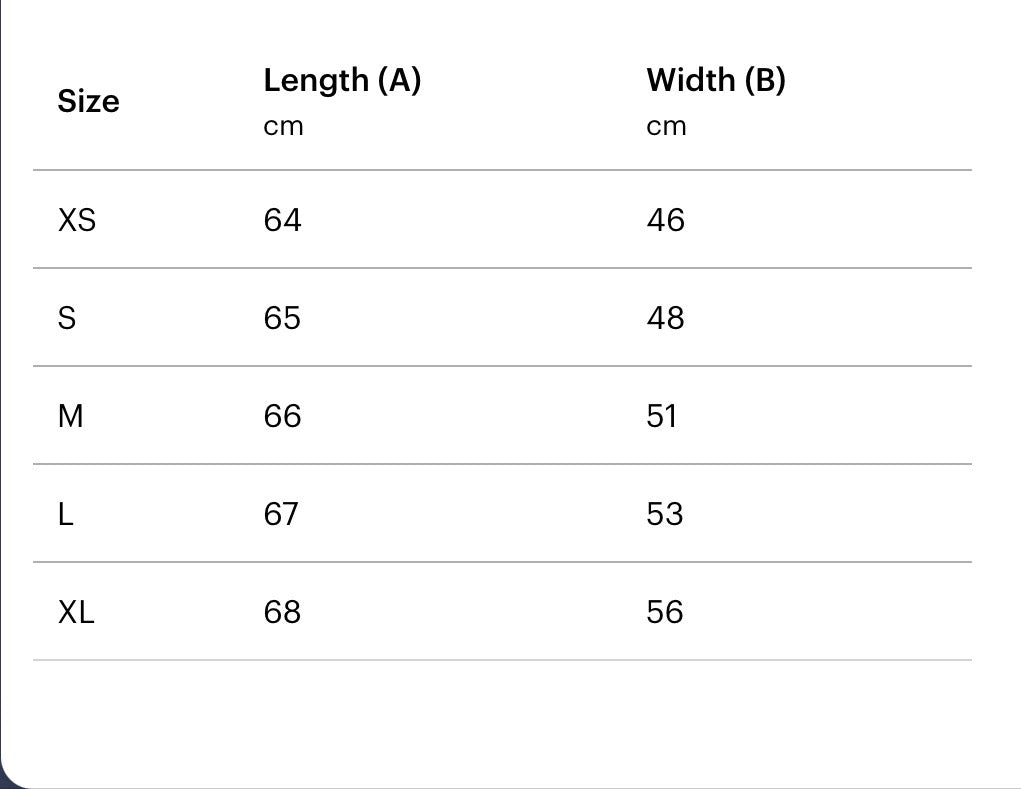Click the S length value 65

click(282, 317)
